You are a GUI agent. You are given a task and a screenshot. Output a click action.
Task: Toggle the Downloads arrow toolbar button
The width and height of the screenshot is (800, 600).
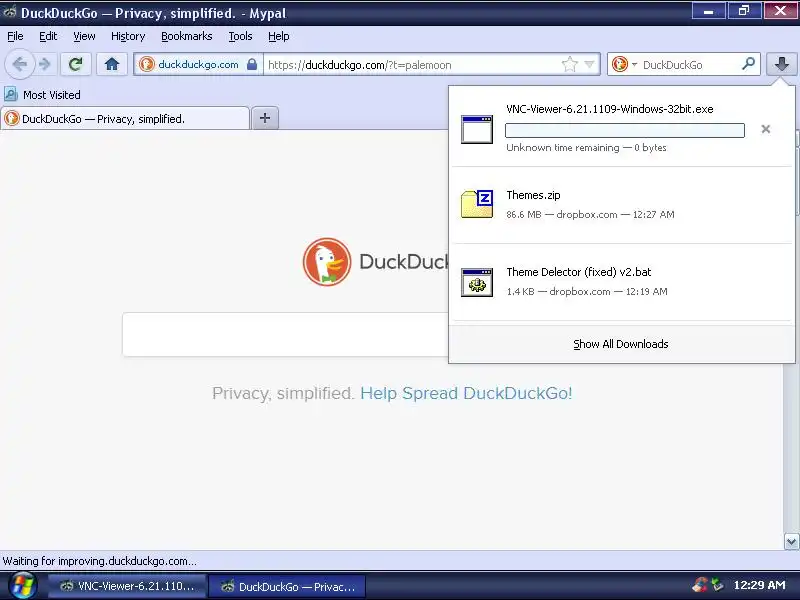point(782,64)
